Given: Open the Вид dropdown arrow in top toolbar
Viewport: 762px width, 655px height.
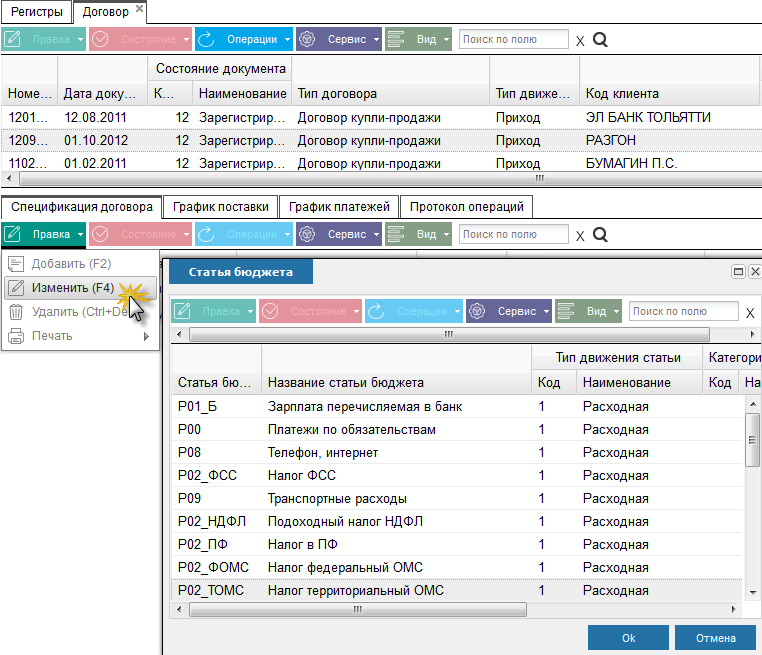Looking at the screenshot, I should coord(446,39).
